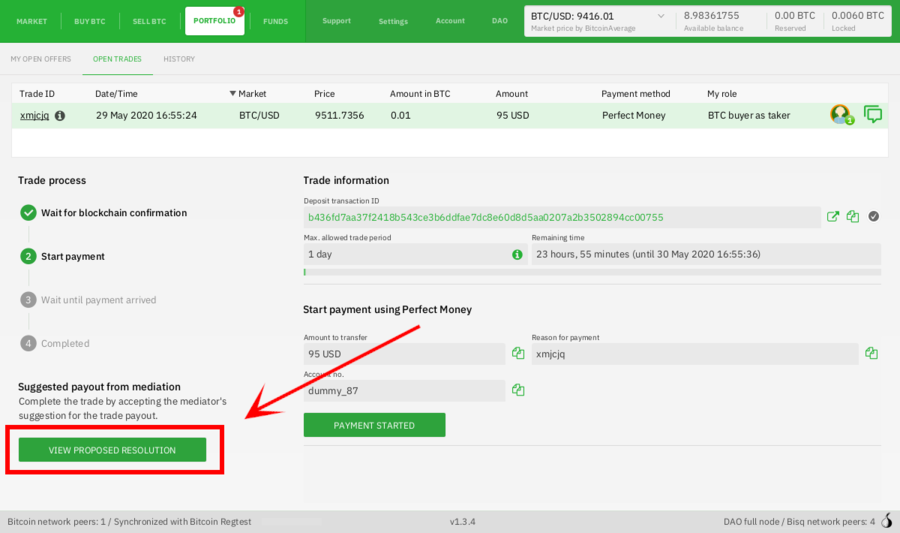
Task: Click the transaction confirmation checkmark indicator
Action: 873,217
